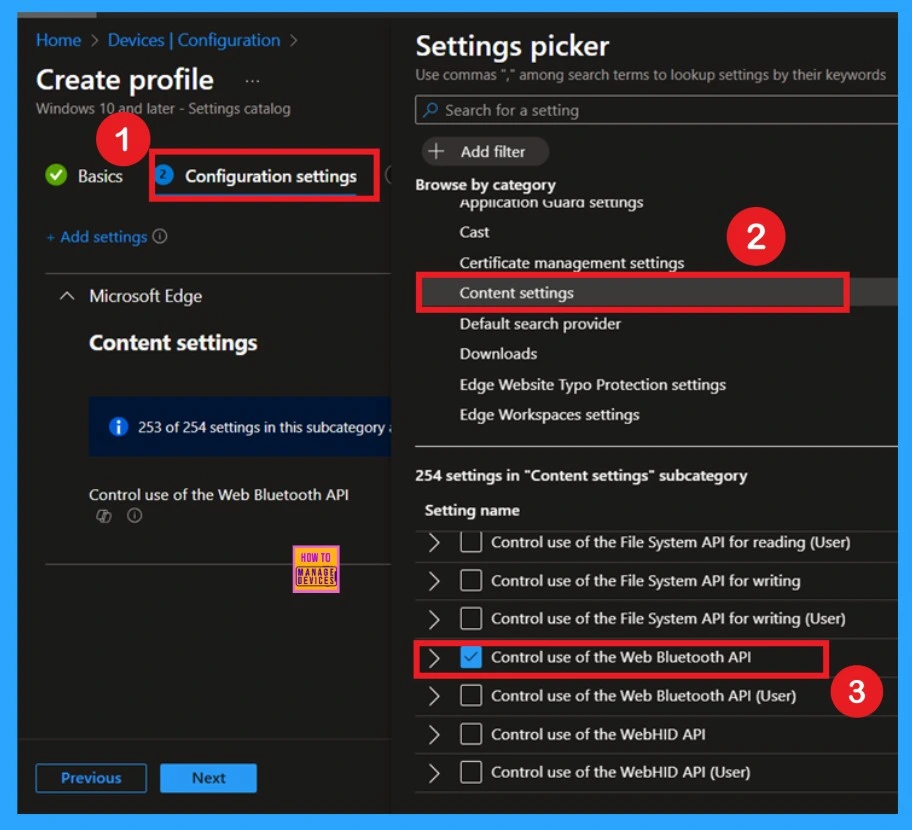
Task: Click the Setting name column header
Action: tap(472, 510)
